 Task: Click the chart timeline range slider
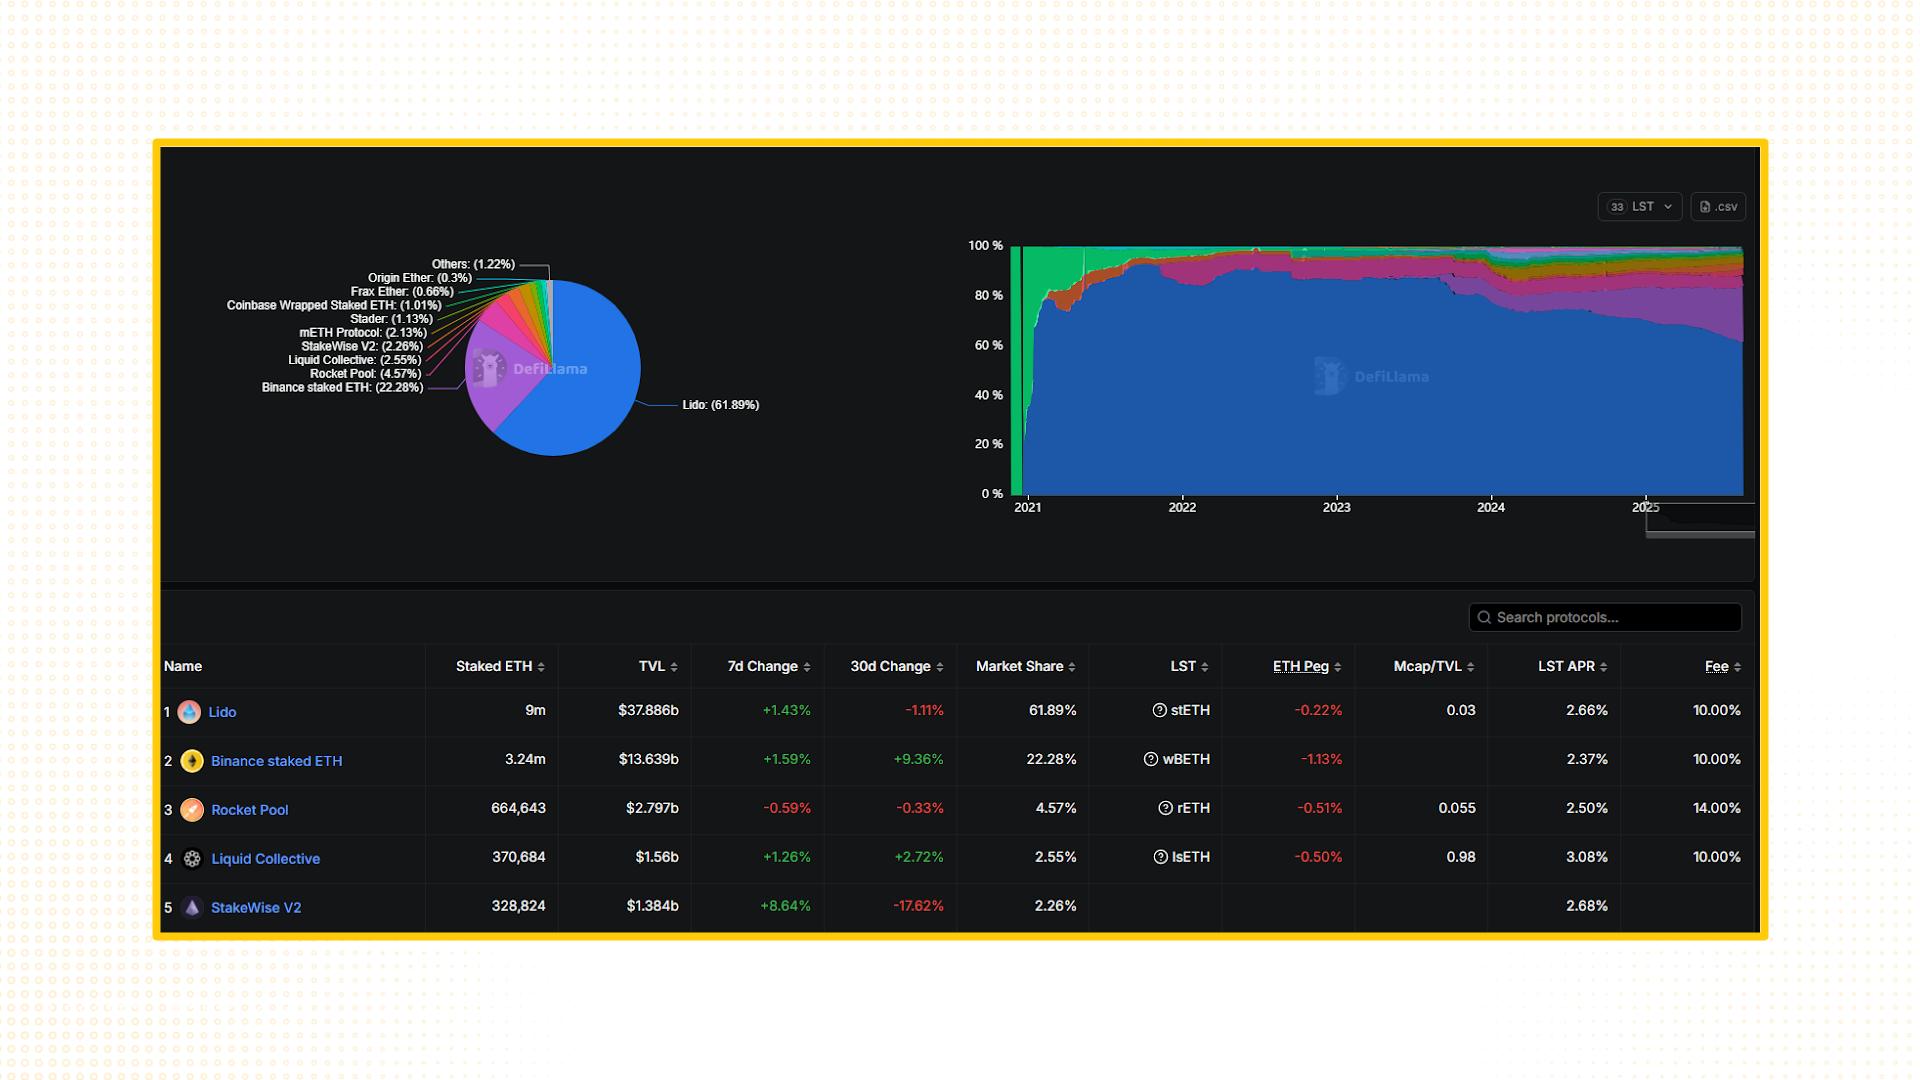click(1699, 534)
